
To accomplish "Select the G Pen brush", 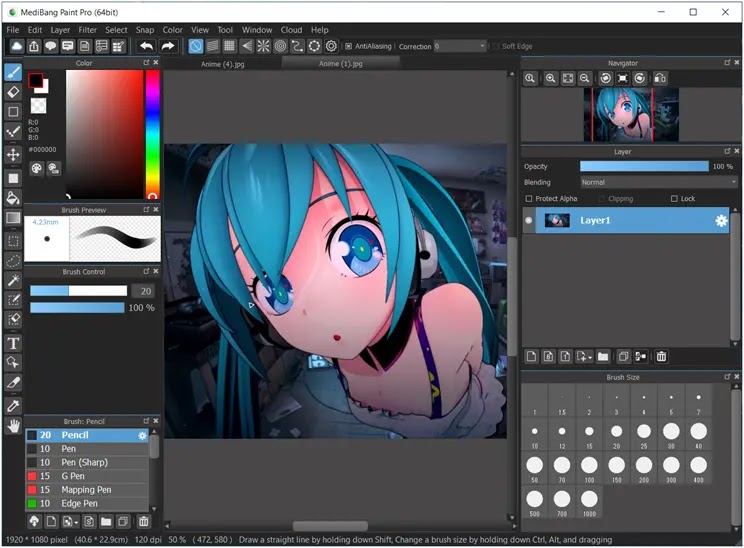I will [87, 476].
